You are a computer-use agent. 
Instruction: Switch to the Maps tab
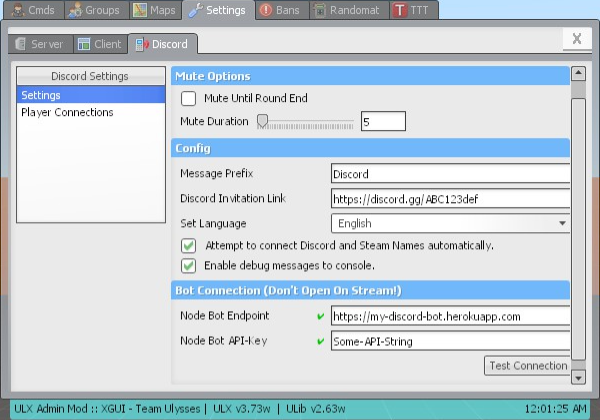(155, 10)
